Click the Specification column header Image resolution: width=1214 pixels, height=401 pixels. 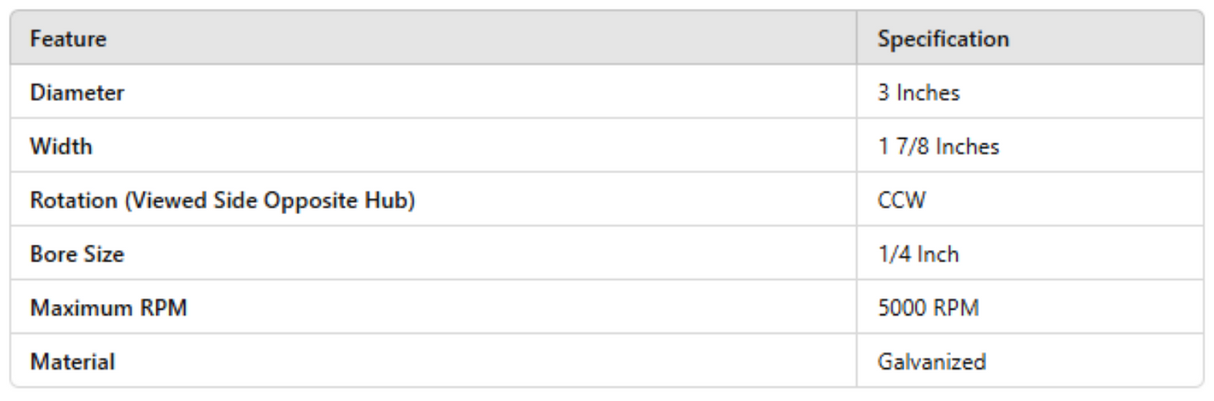(942, 39)
